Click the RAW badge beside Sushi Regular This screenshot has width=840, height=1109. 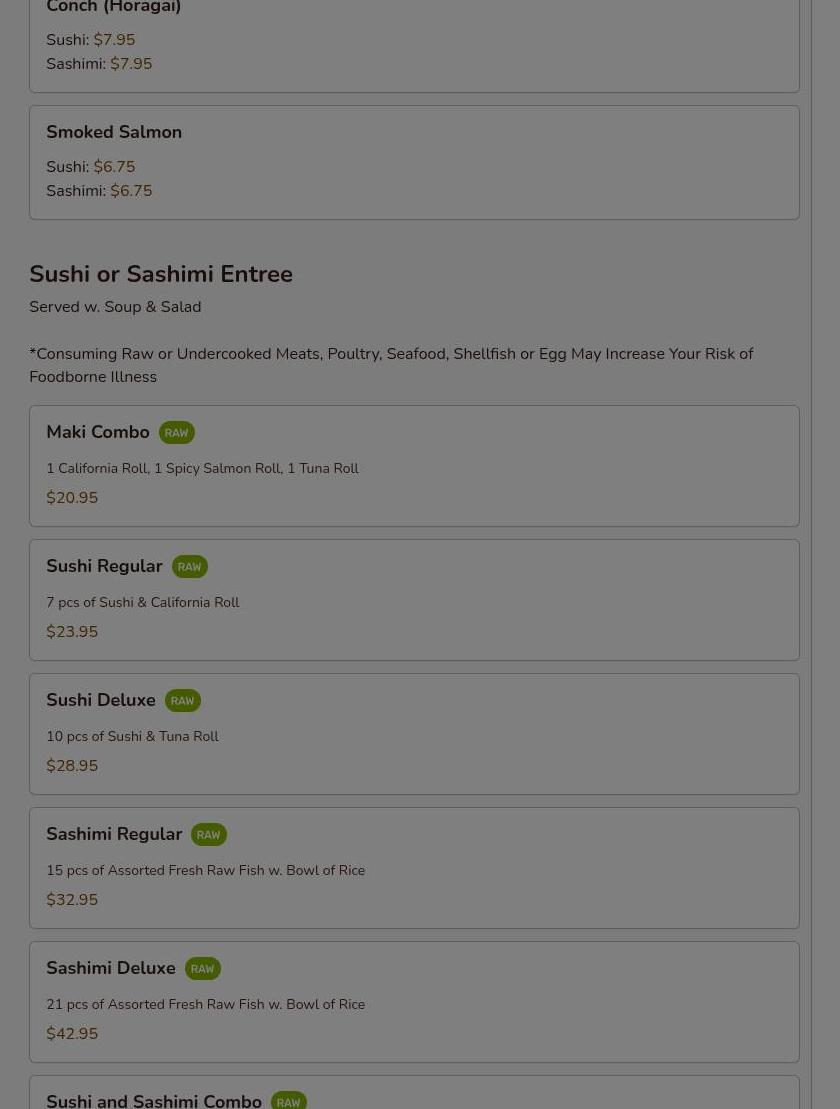[x=189, y=567]
